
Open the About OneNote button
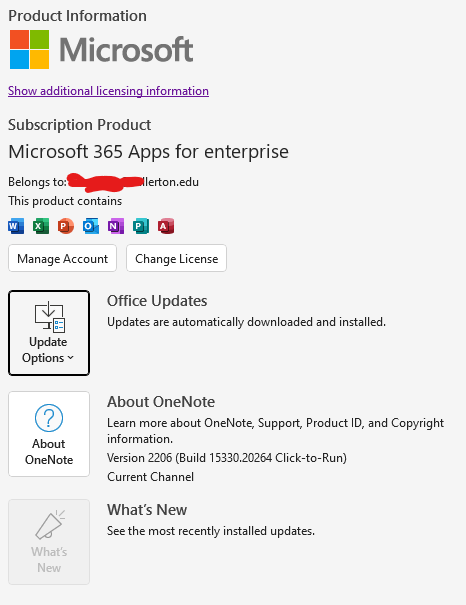49,434
